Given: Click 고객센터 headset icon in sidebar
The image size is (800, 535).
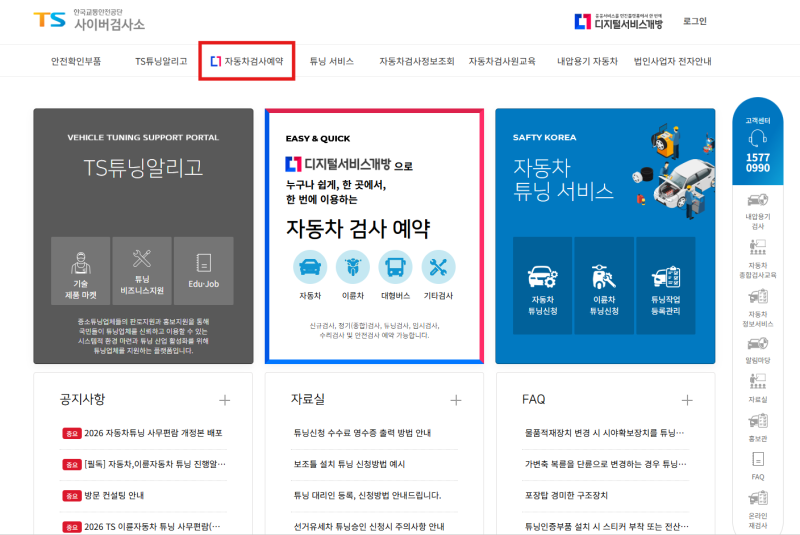Looking at the screenshot, I should pos(758,138).
